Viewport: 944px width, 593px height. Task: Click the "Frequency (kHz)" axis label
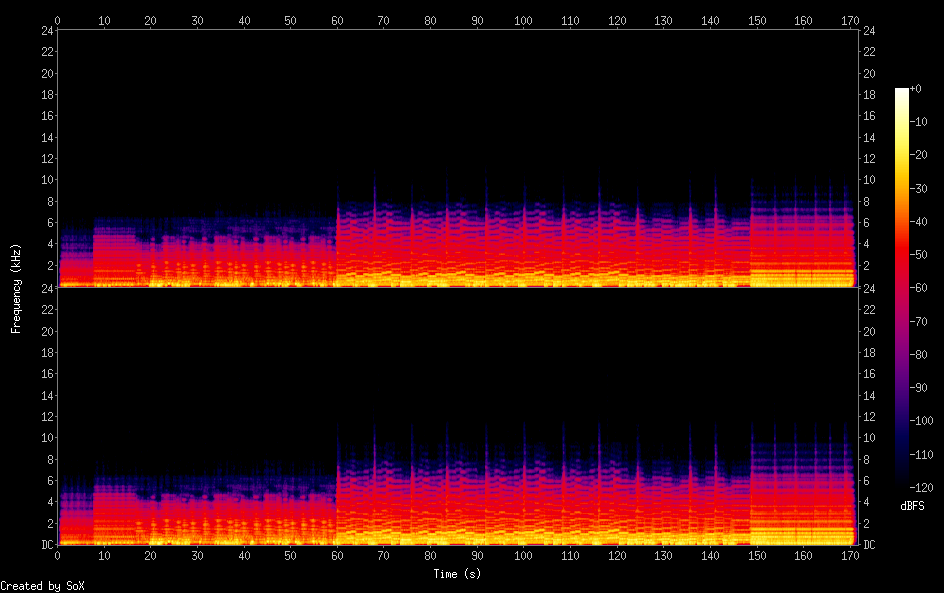16,287
